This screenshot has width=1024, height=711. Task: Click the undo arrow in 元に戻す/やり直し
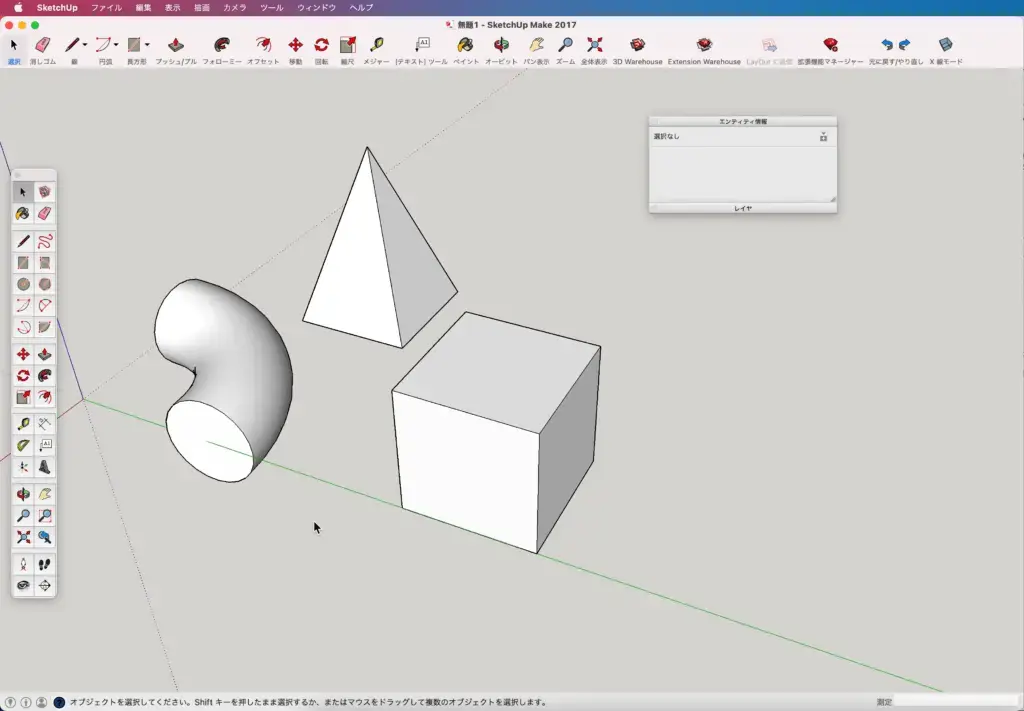886,44
